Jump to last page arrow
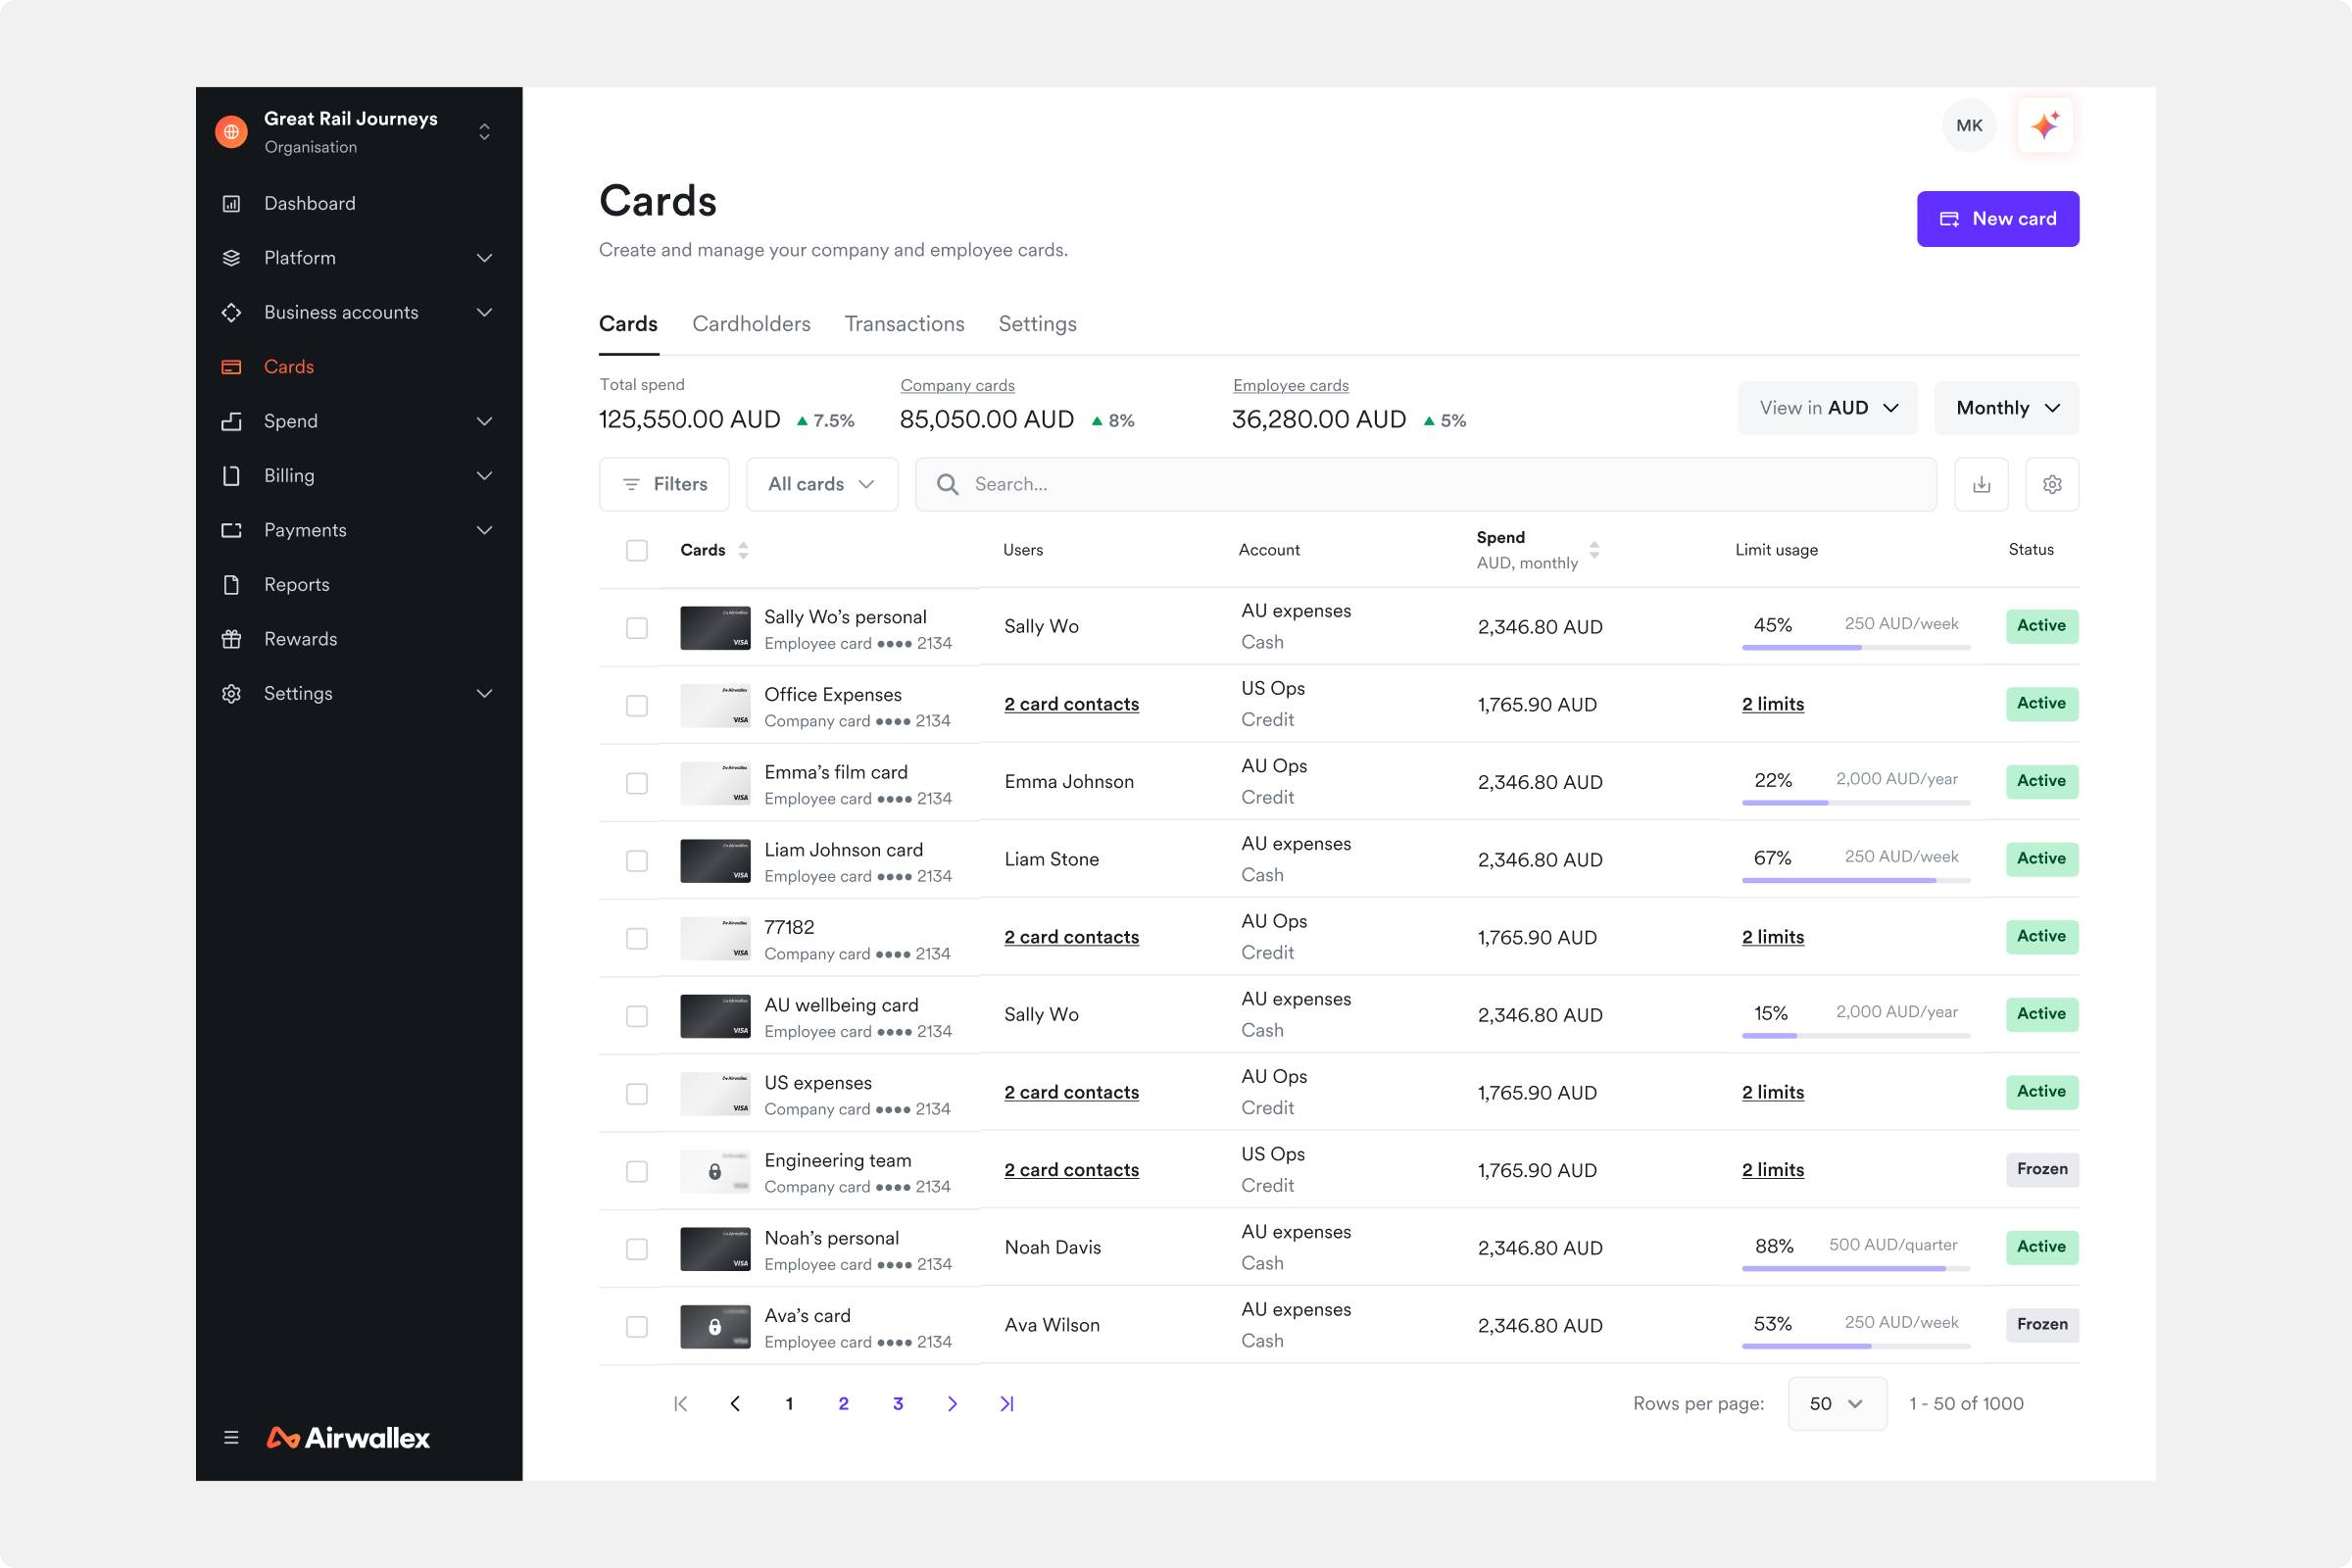Screen dimensions: 2352x1568 pos(1007,1404)
